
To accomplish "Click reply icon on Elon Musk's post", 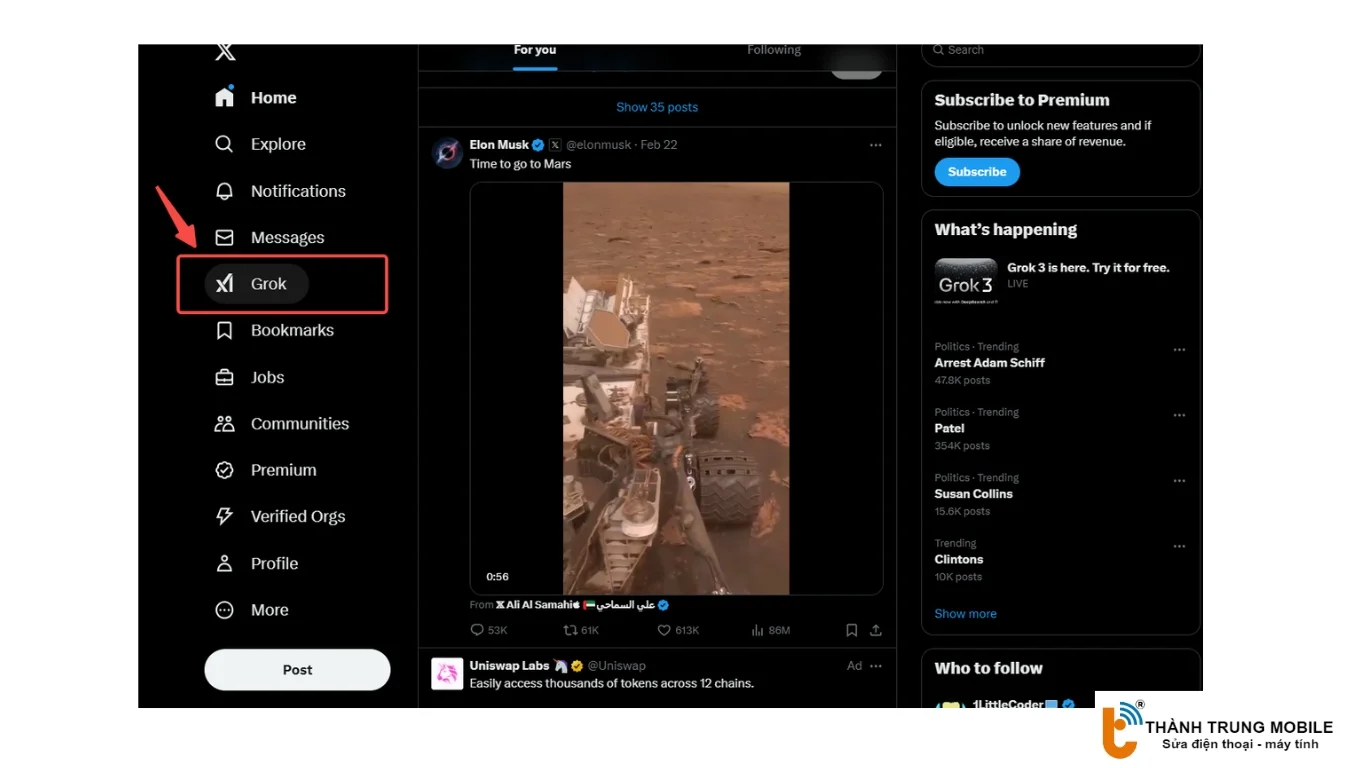I will pos(477,631).
